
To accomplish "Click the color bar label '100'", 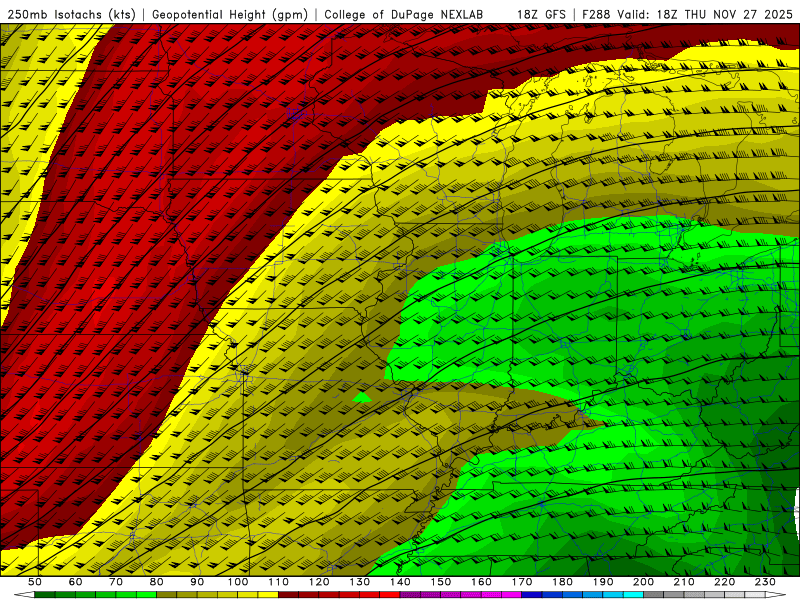I will point(238,582).
